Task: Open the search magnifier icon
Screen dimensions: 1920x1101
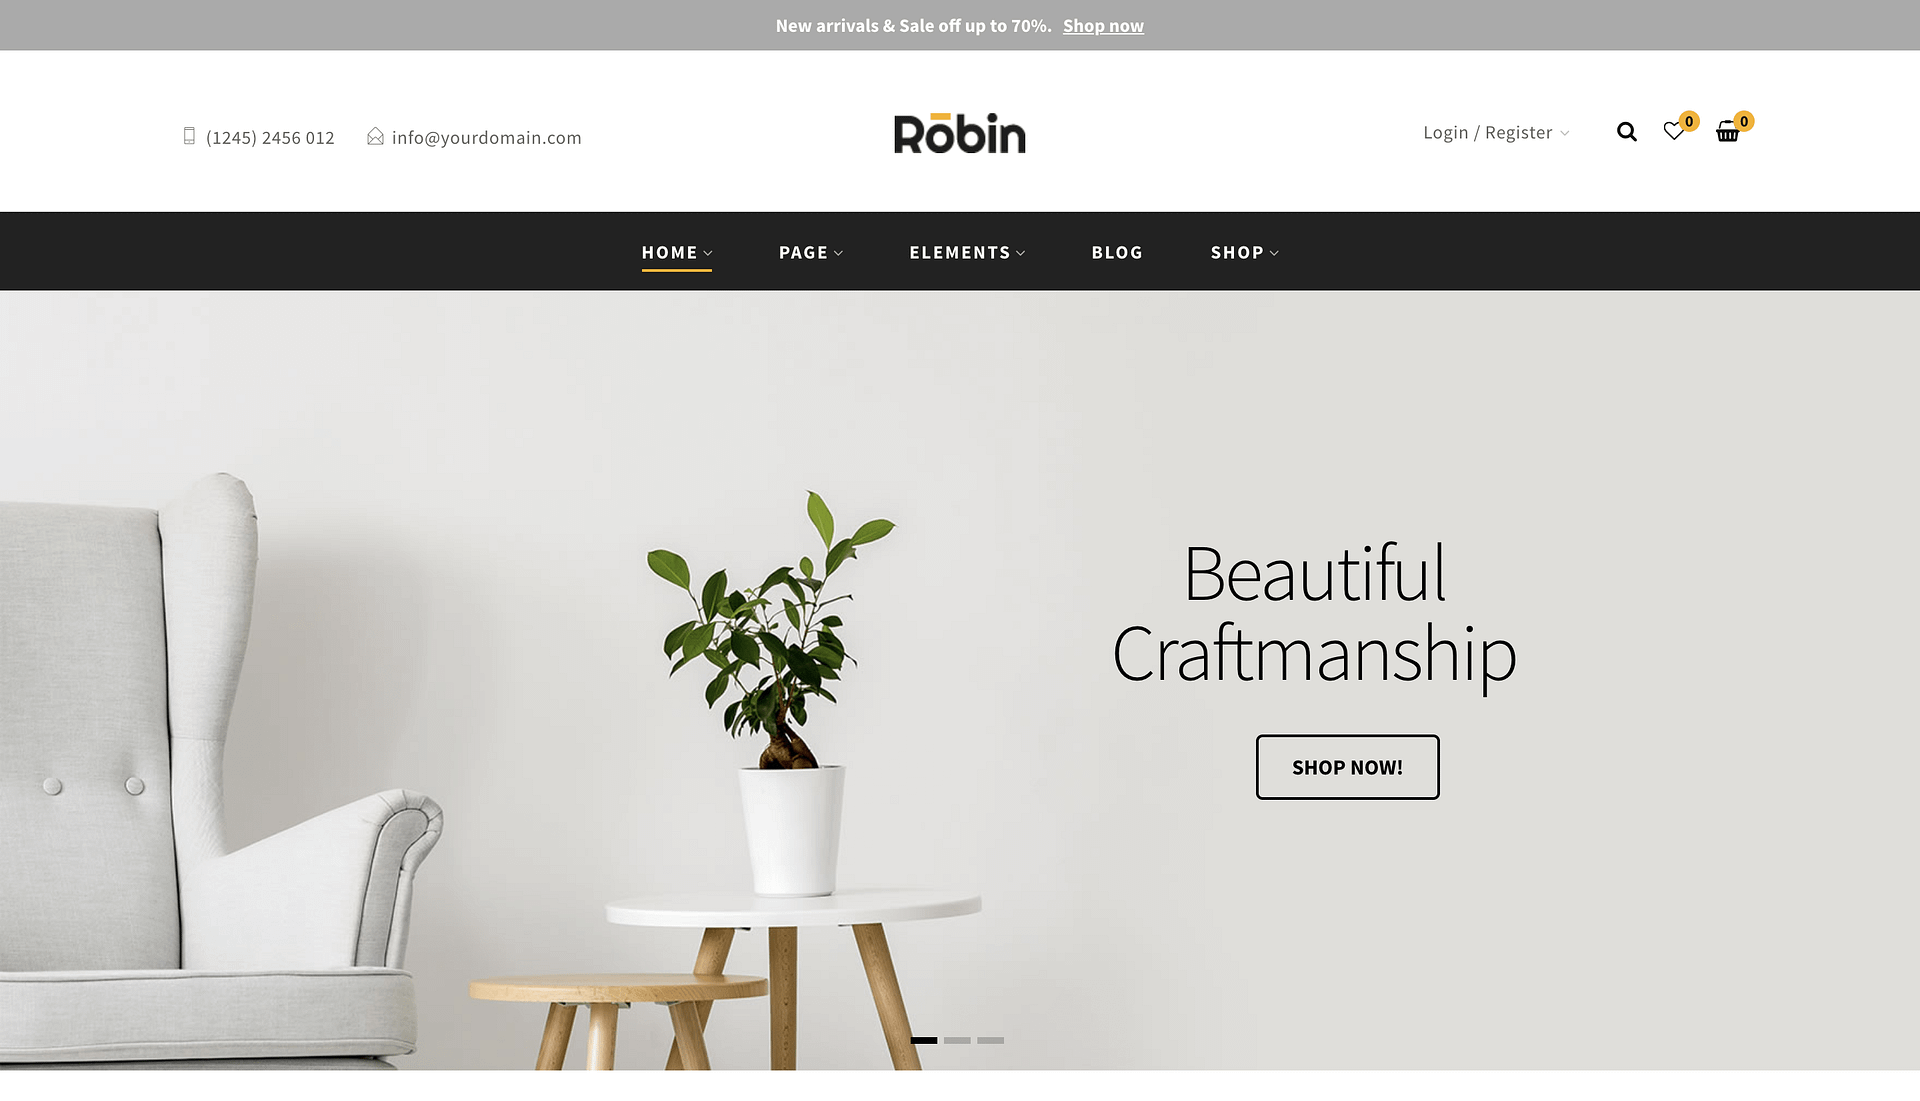Action: pyautogui.click(x=1627, y=132)
